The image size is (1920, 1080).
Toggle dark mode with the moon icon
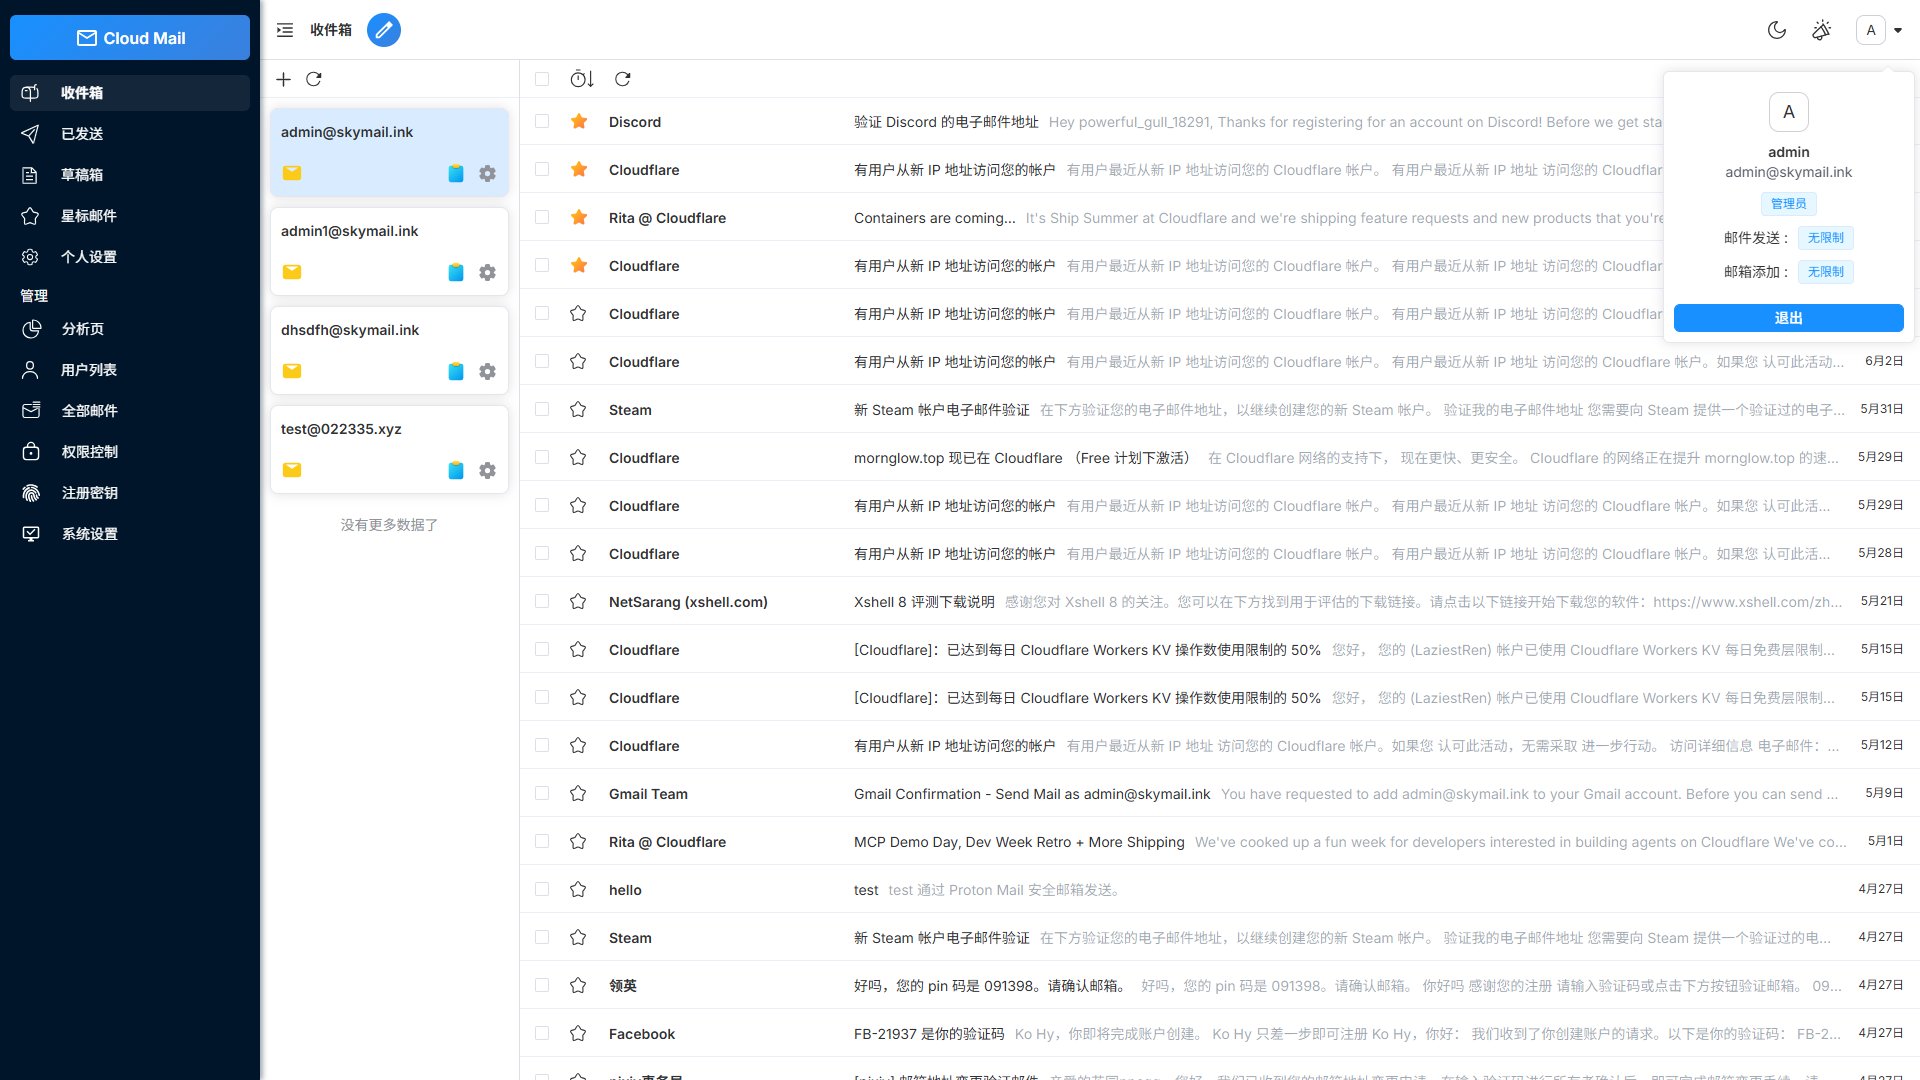pos(1777,30)
